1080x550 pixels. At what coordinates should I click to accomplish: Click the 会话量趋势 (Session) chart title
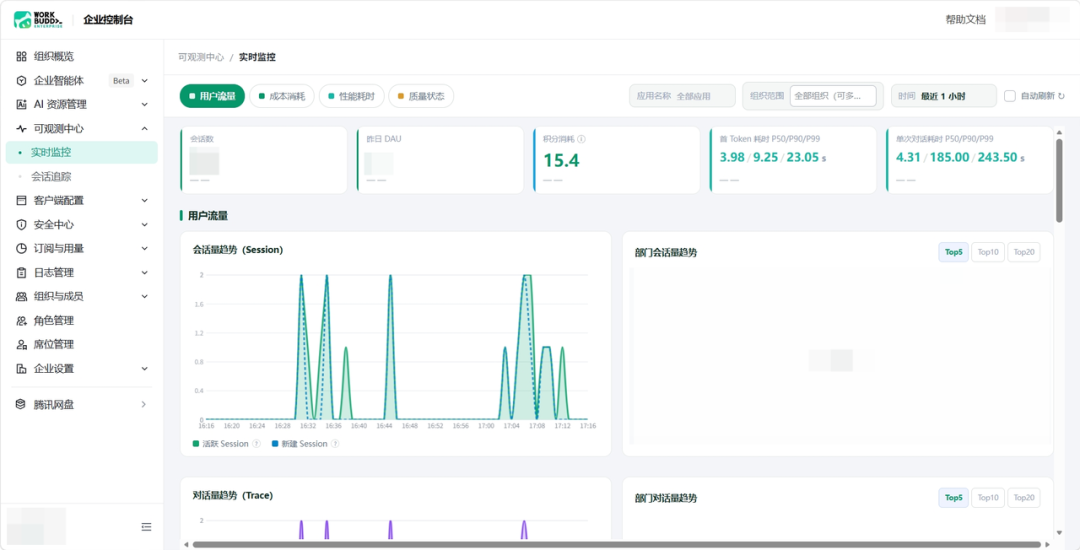[x=238, y=250]
